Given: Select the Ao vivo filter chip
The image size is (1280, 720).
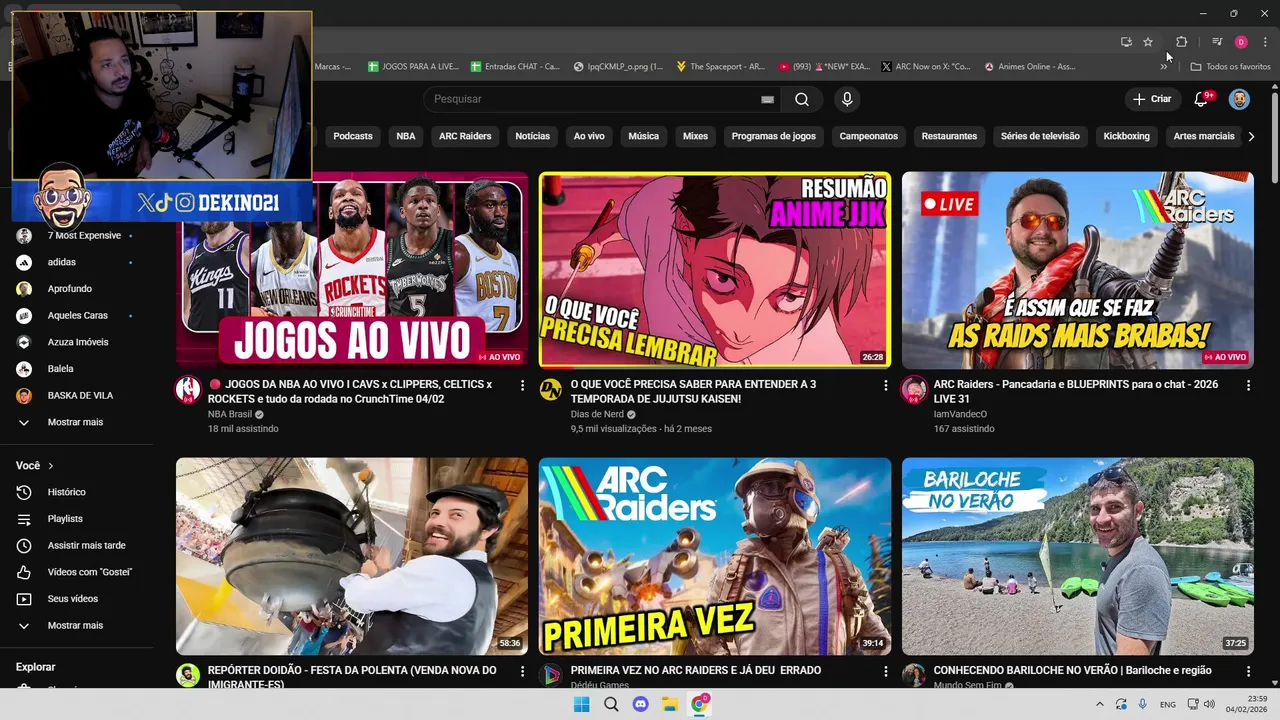Looking at the screenshot, I should point(589,136).
